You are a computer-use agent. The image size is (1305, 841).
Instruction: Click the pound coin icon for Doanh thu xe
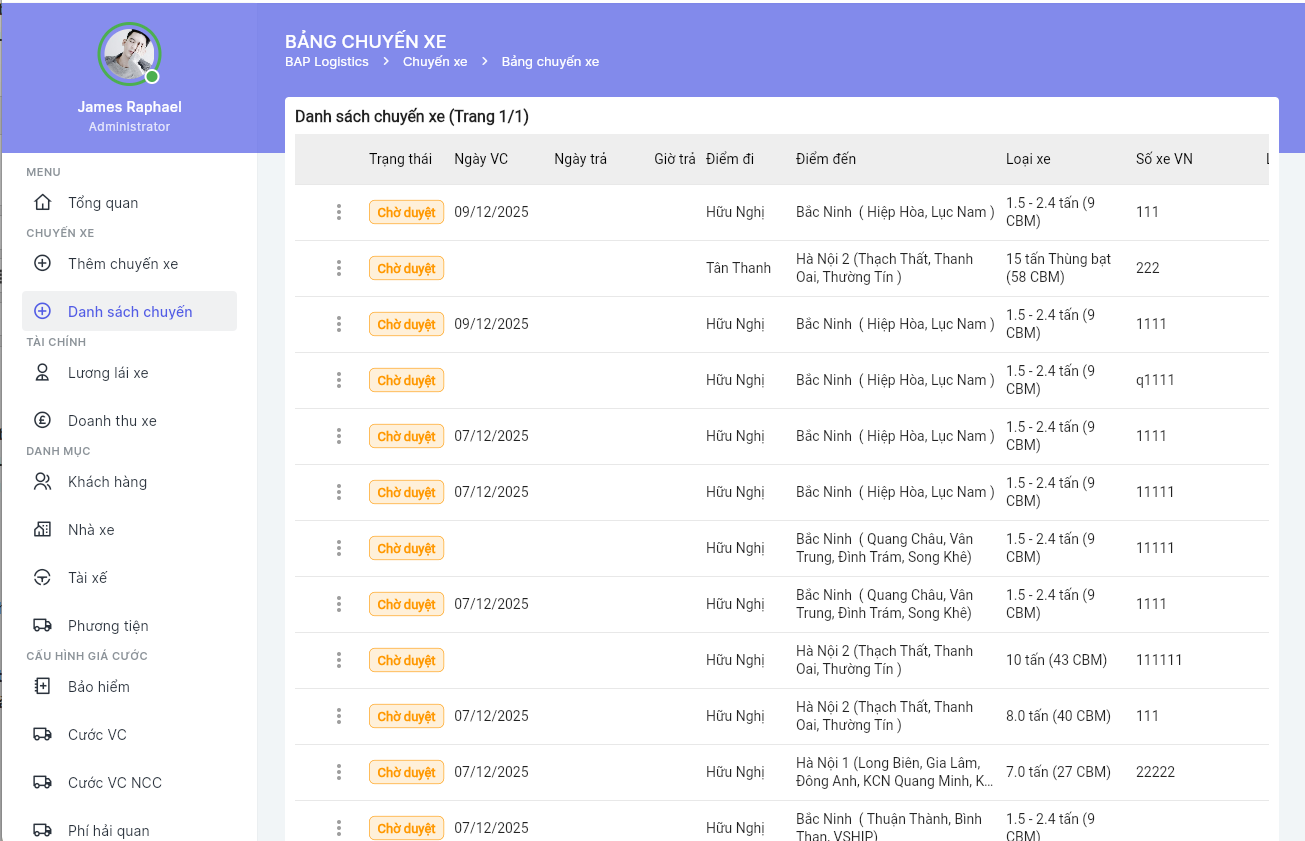click(42, 421)
